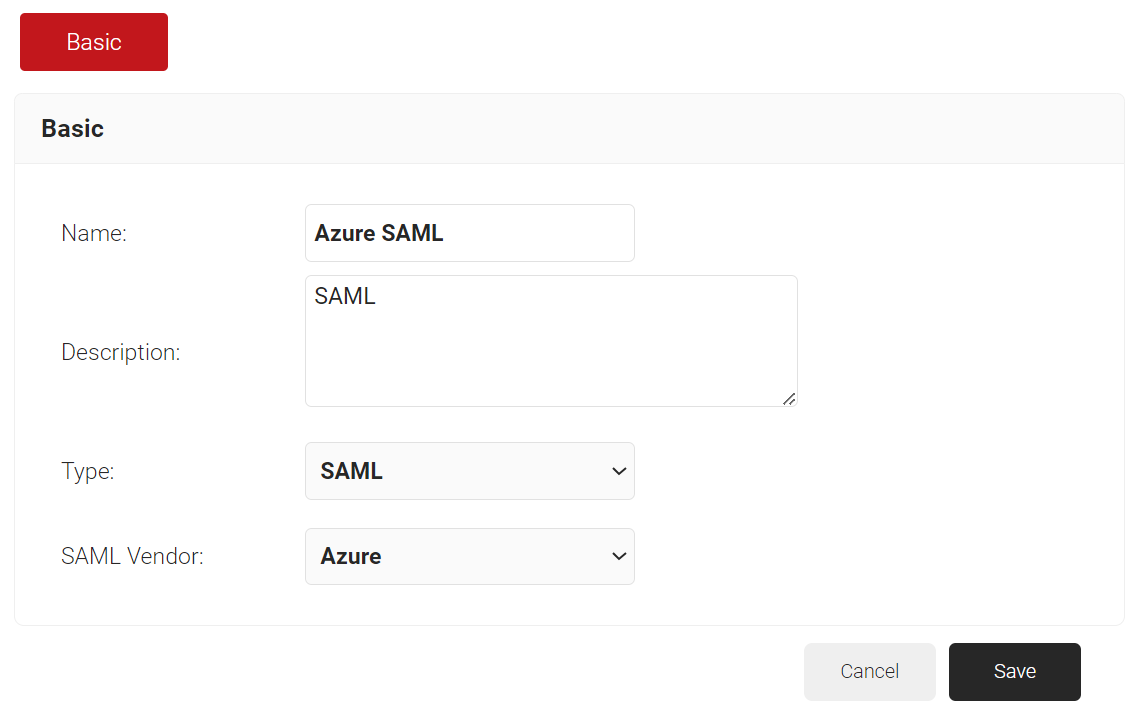Click the SAML Vendor label
The width and height of the screenshot is (1140, 715).
click(132, 556)
